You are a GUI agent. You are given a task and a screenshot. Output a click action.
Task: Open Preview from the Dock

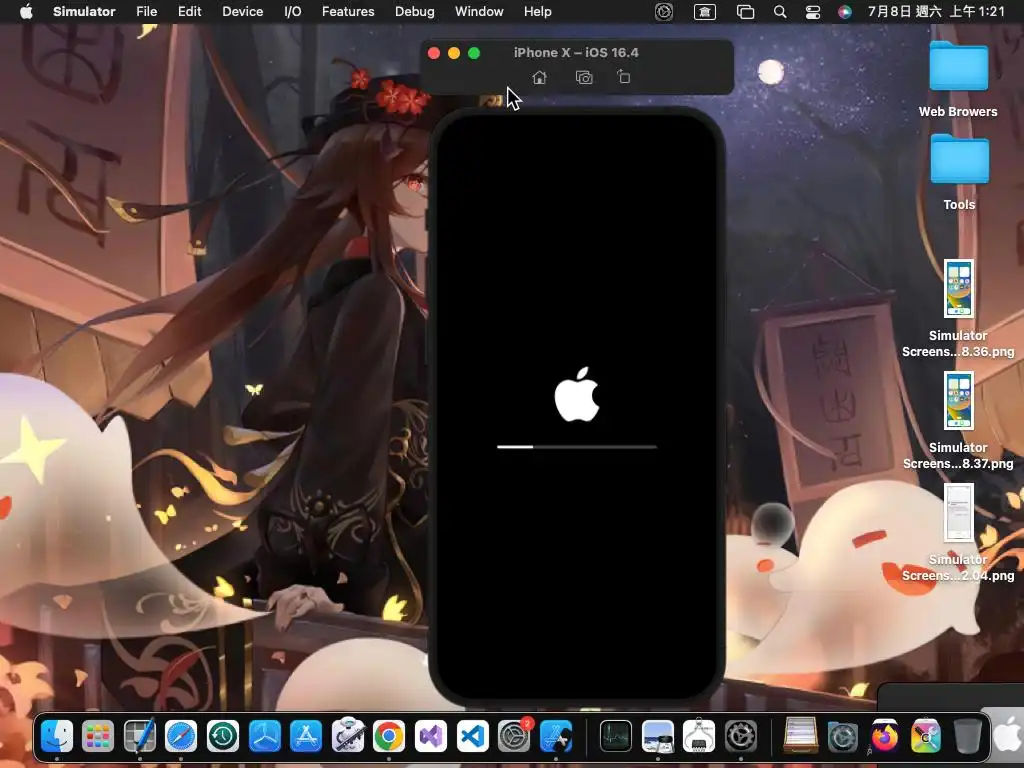click(658, 736)
